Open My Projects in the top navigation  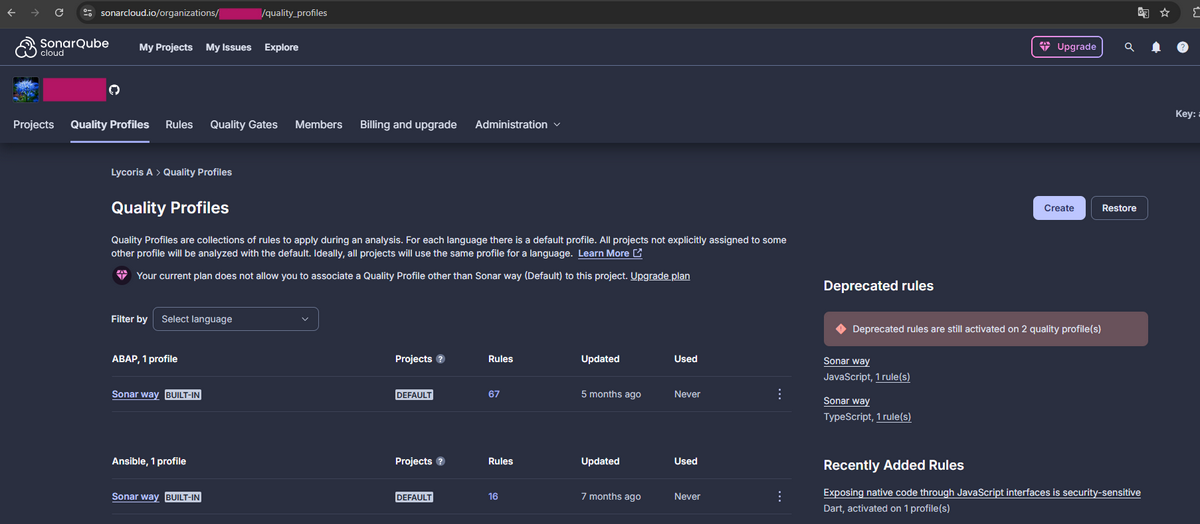click(x=166, y=47)
